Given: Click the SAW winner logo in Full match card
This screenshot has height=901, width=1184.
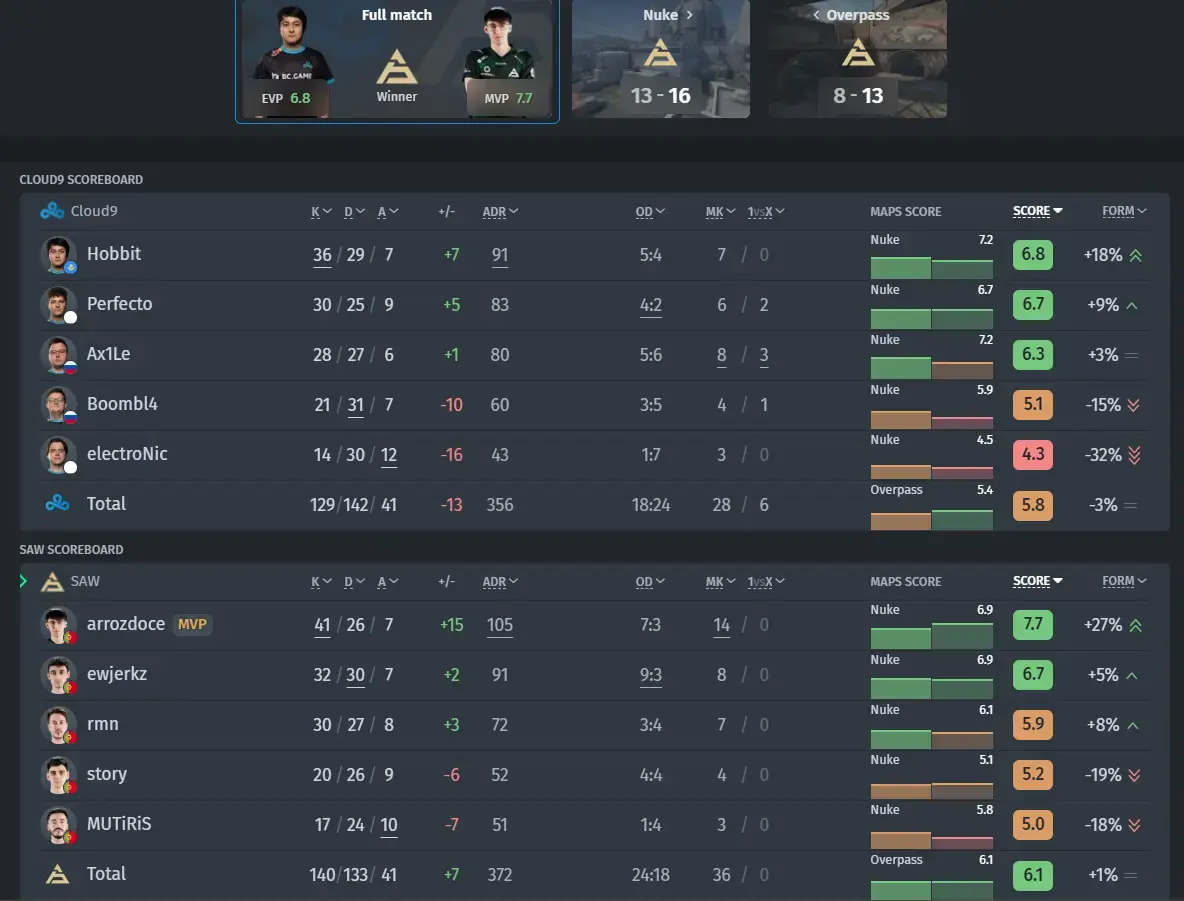Looking at the screenshot, I should [x=396, y=66].
